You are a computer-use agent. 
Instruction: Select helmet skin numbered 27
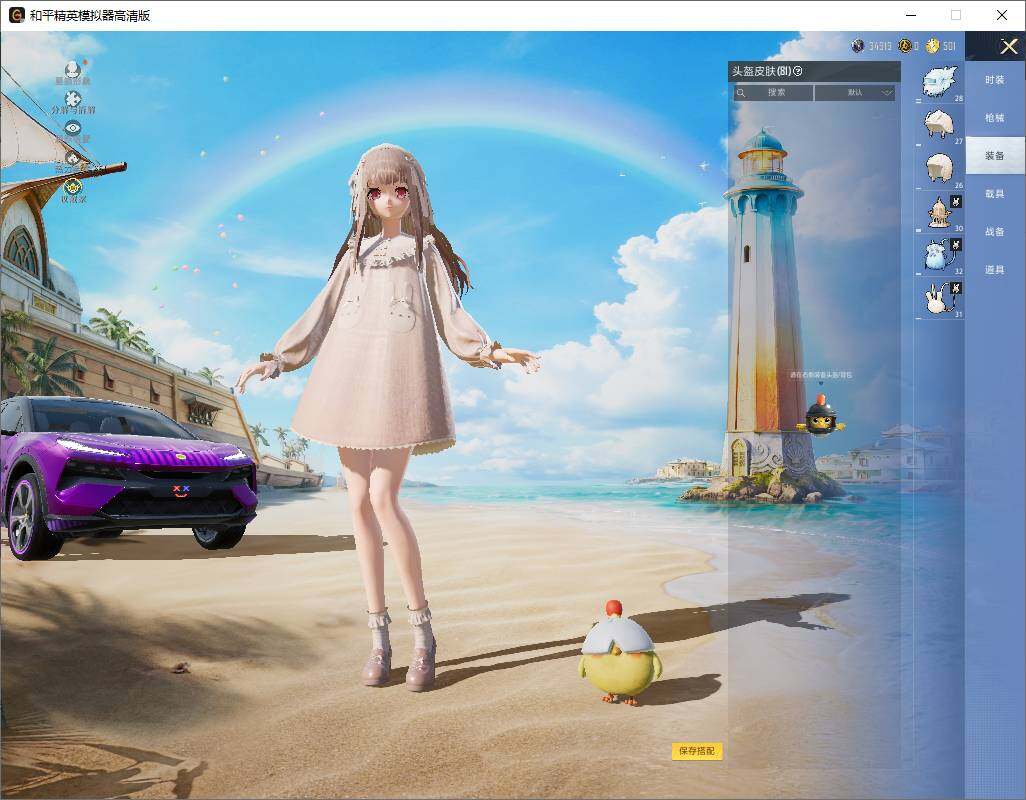(x=939, y=126)
